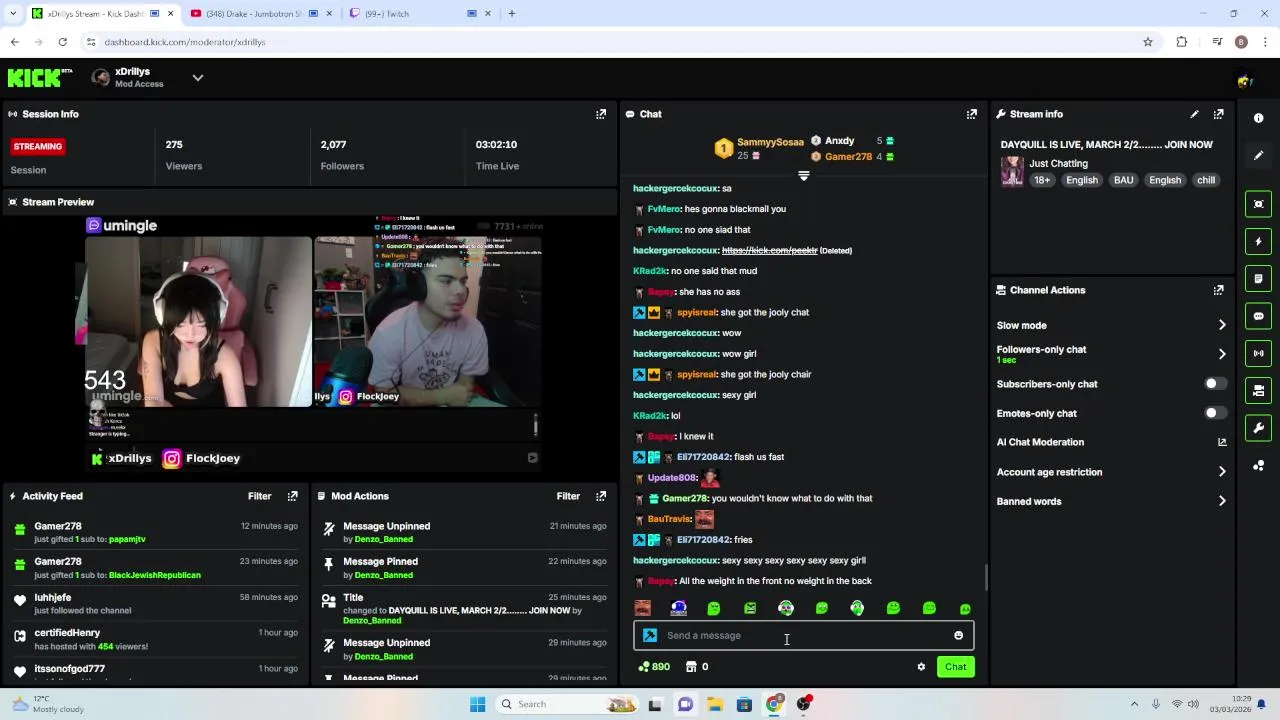Pop out the Activity Feed panel

(293, 496)
